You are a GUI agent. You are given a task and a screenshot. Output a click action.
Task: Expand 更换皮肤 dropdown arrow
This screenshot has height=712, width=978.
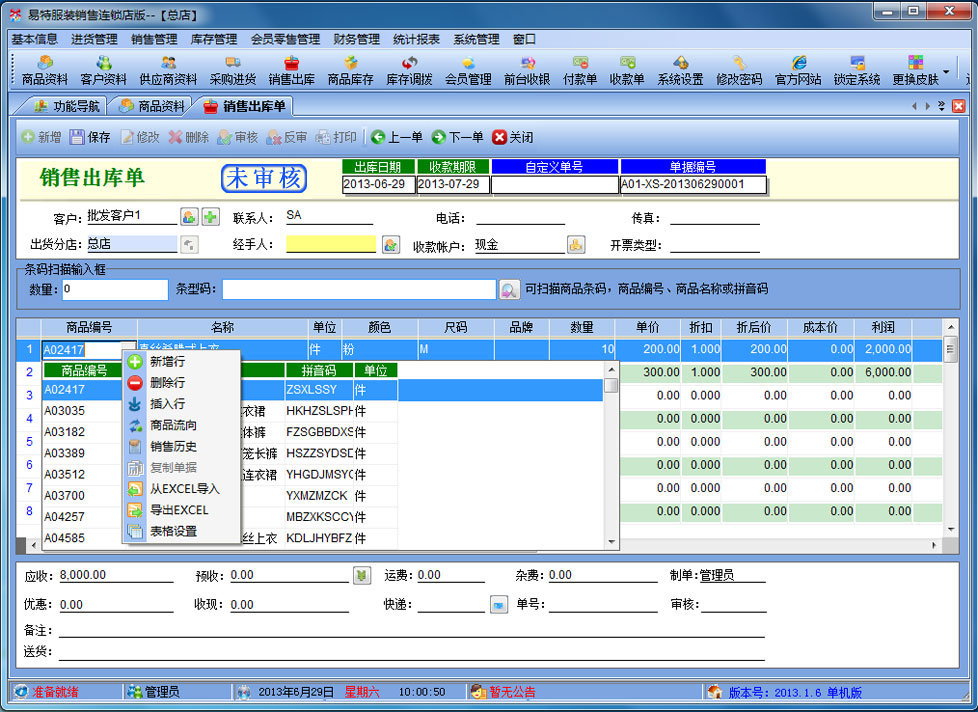946,72
